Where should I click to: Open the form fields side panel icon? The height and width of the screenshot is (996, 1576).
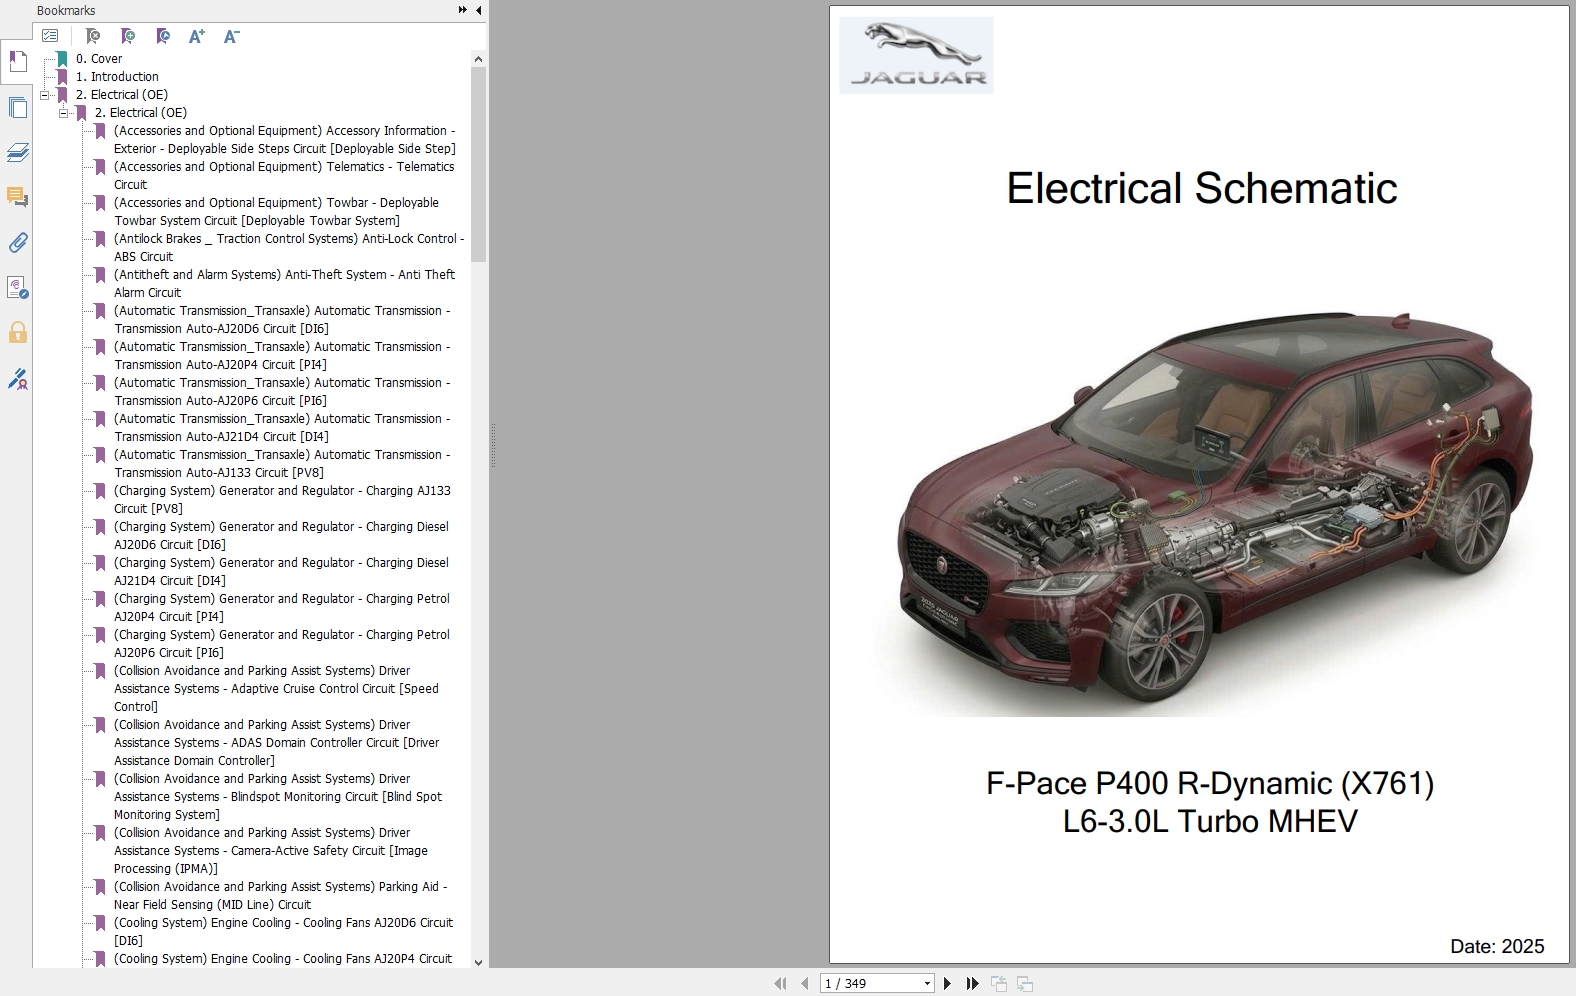pyautogui.click(x=17, y=288)
